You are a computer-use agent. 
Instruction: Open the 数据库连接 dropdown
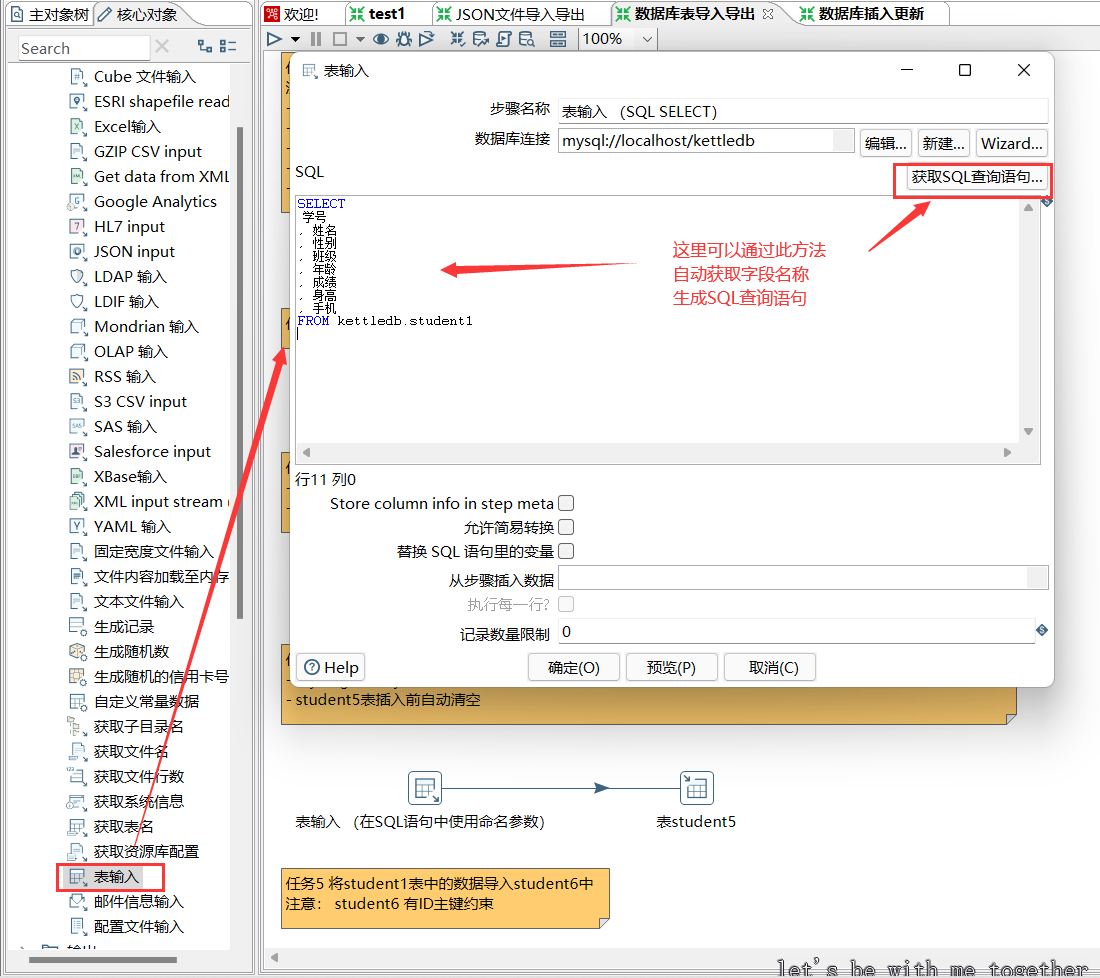click(843, 140)
